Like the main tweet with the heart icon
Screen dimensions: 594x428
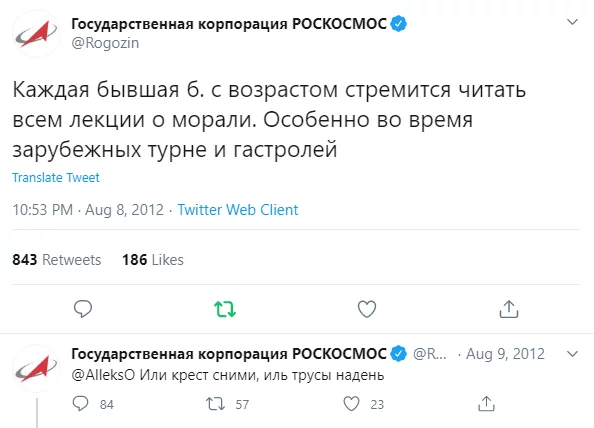[x=367, y=309]
